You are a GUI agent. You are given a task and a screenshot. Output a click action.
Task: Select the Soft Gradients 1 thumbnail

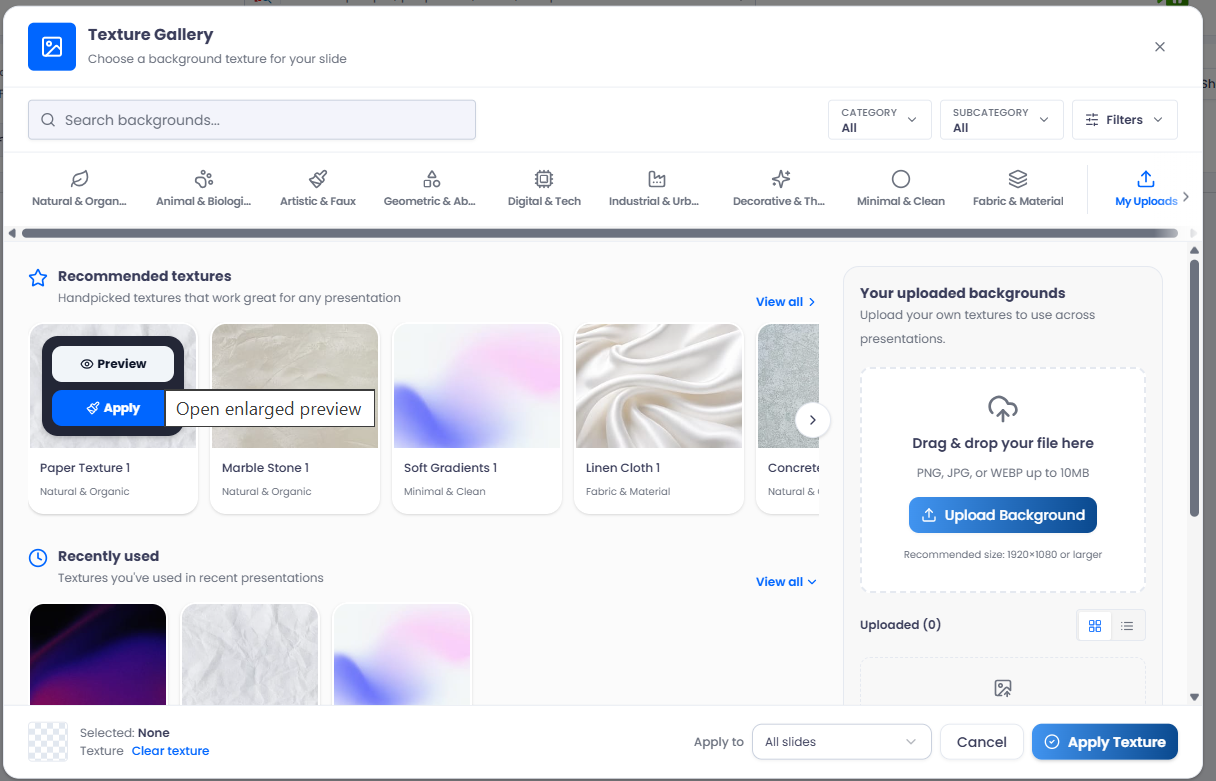coord(477,386)
